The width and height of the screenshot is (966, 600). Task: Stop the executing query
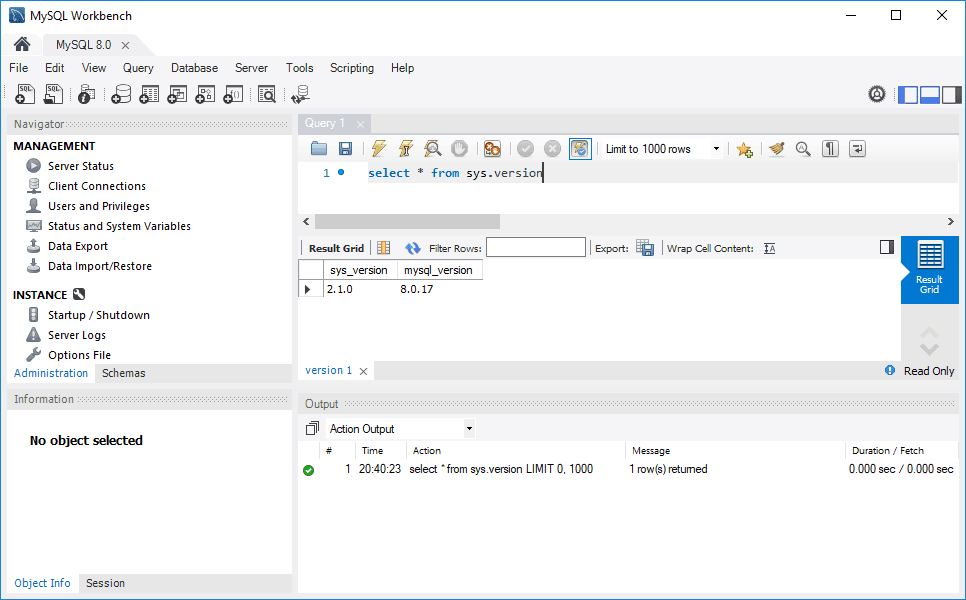[x=460, y=148]
